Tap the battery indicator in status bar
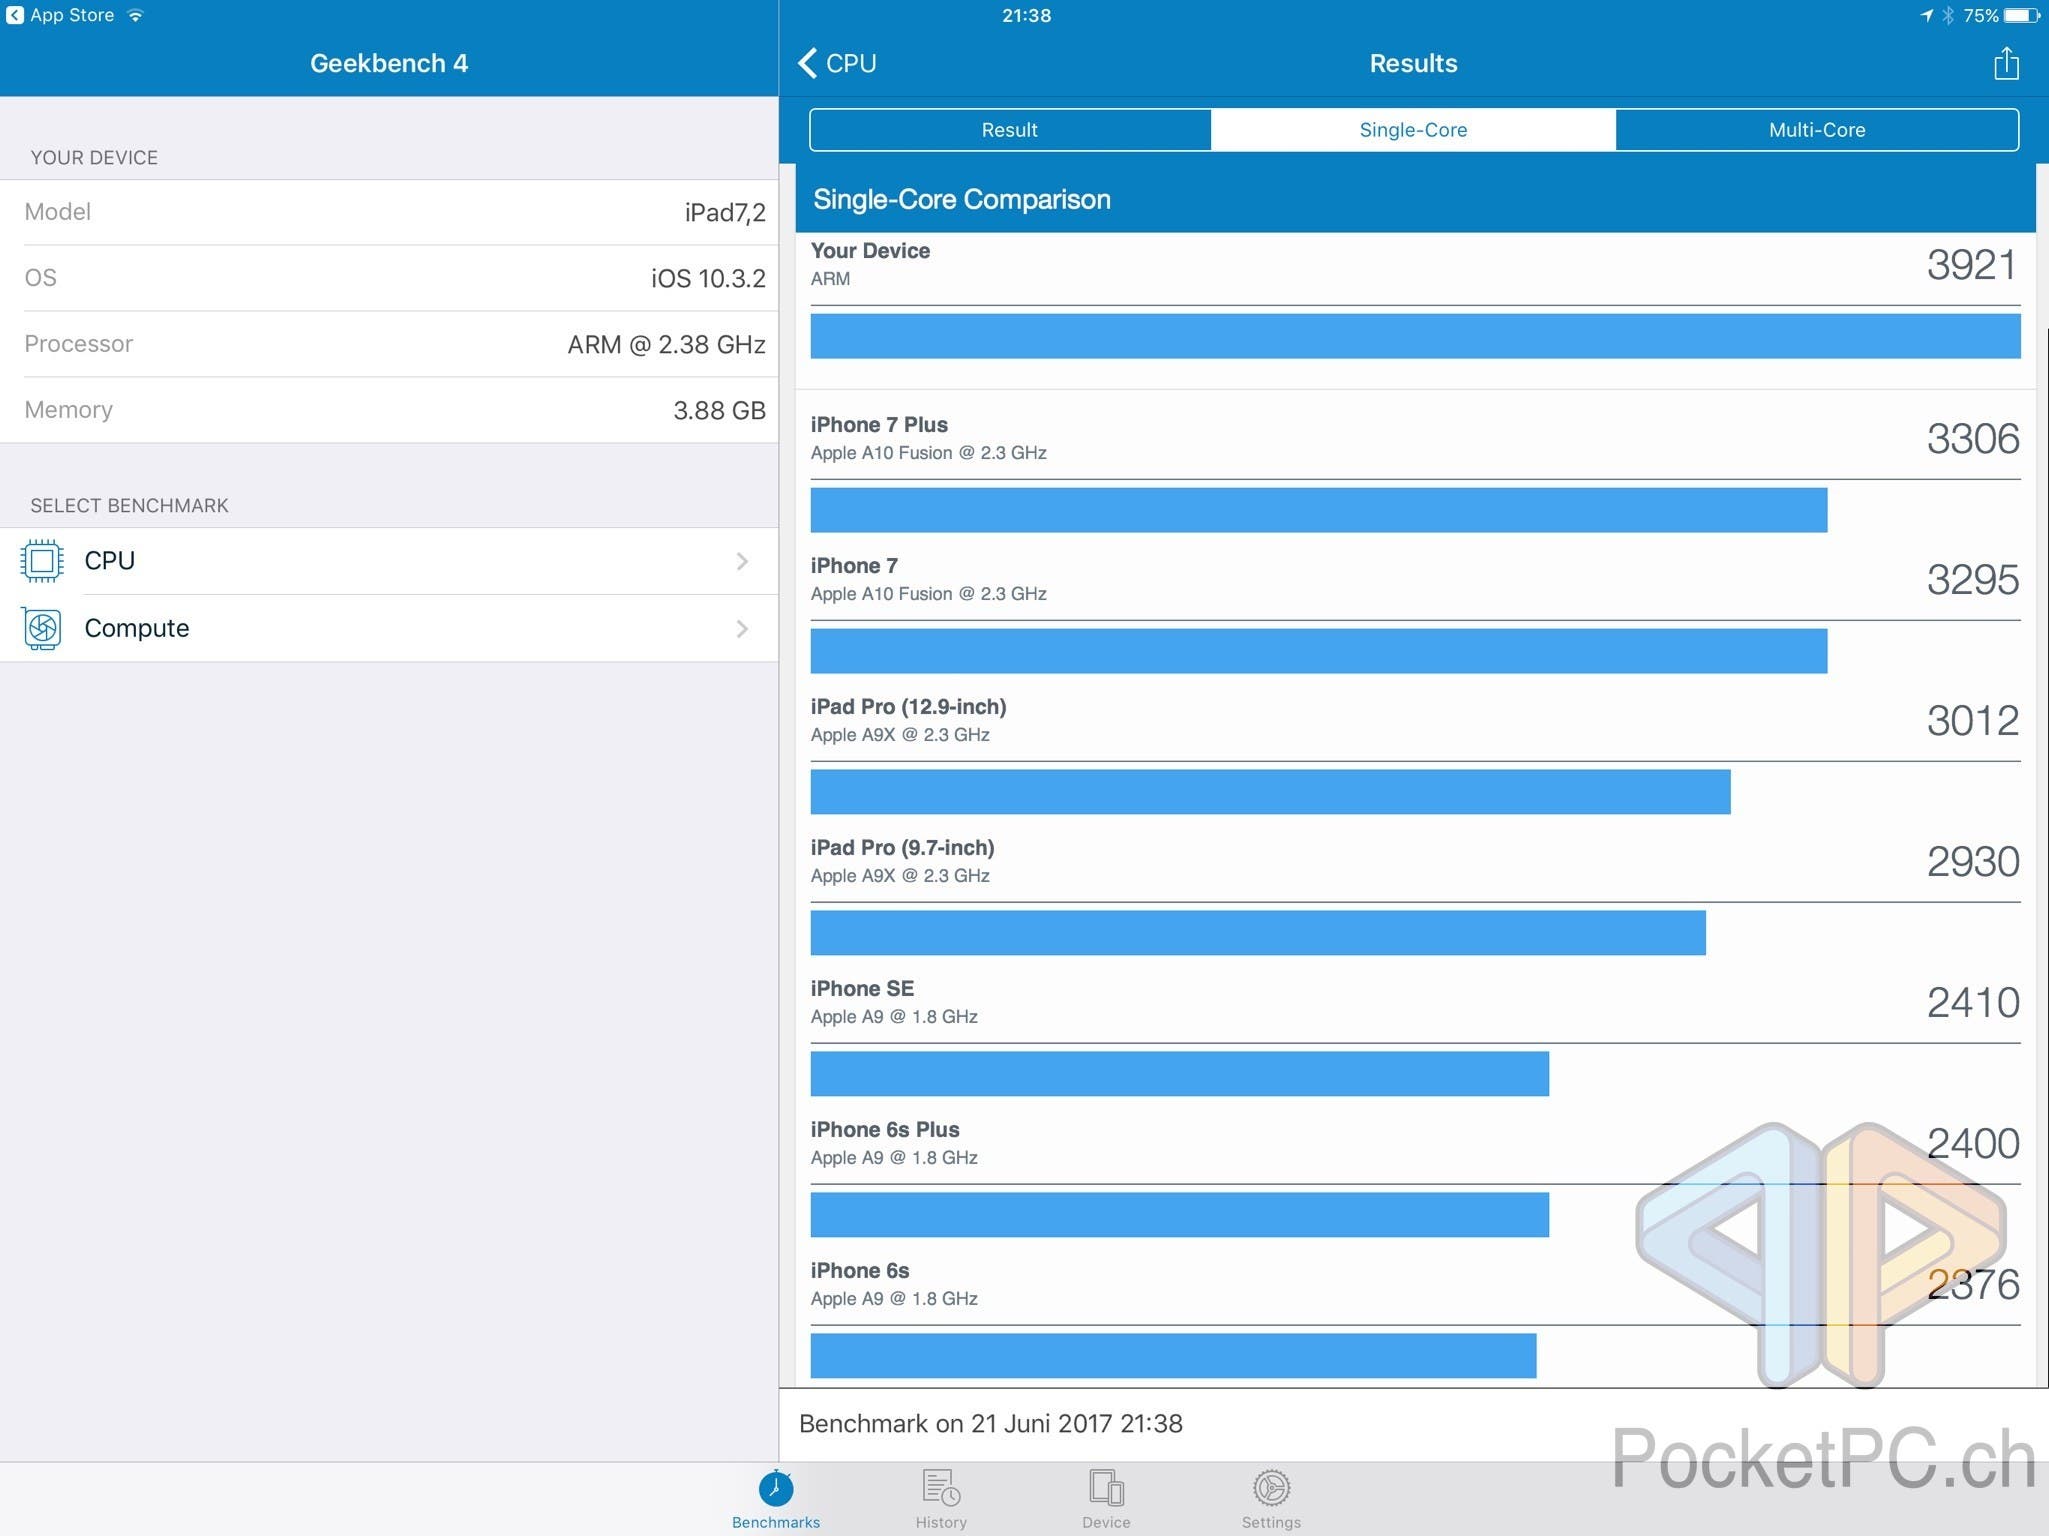This screenshot has width=2049, height=1536. pyautogui.click(x=2022, y=15)
